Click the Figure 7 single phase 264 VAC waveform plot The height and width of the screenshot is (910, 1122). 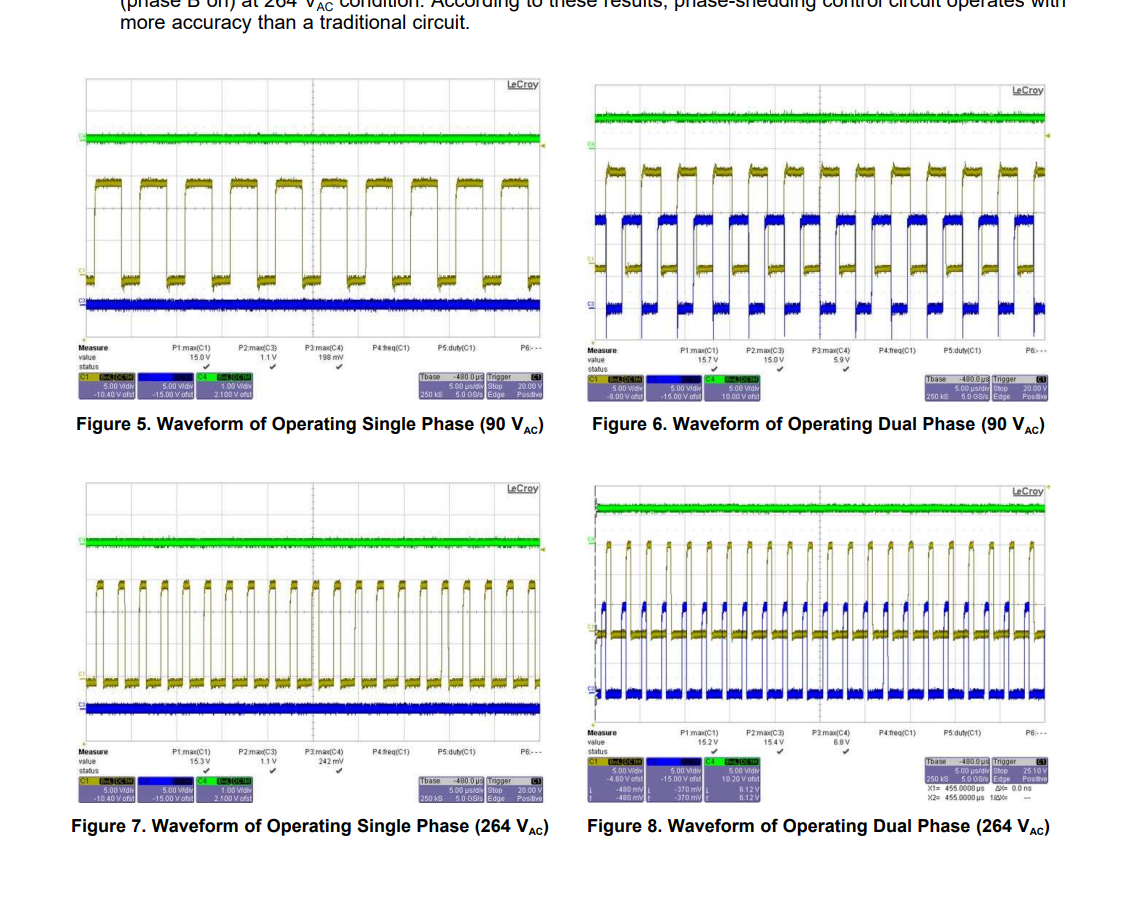313,612
